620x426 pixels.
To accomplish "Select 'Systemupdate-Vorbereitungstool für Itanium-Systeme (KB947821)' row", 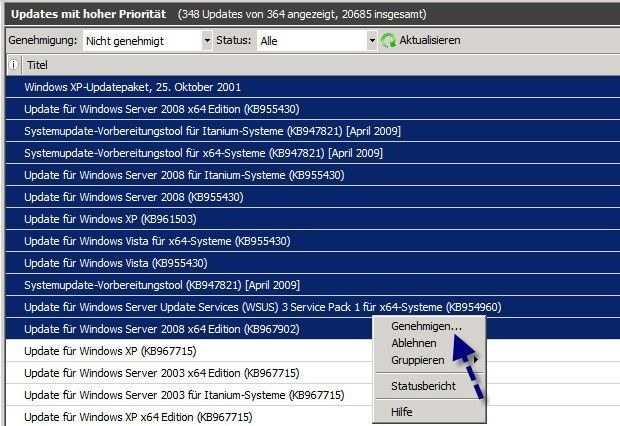I will pos(313,131).
